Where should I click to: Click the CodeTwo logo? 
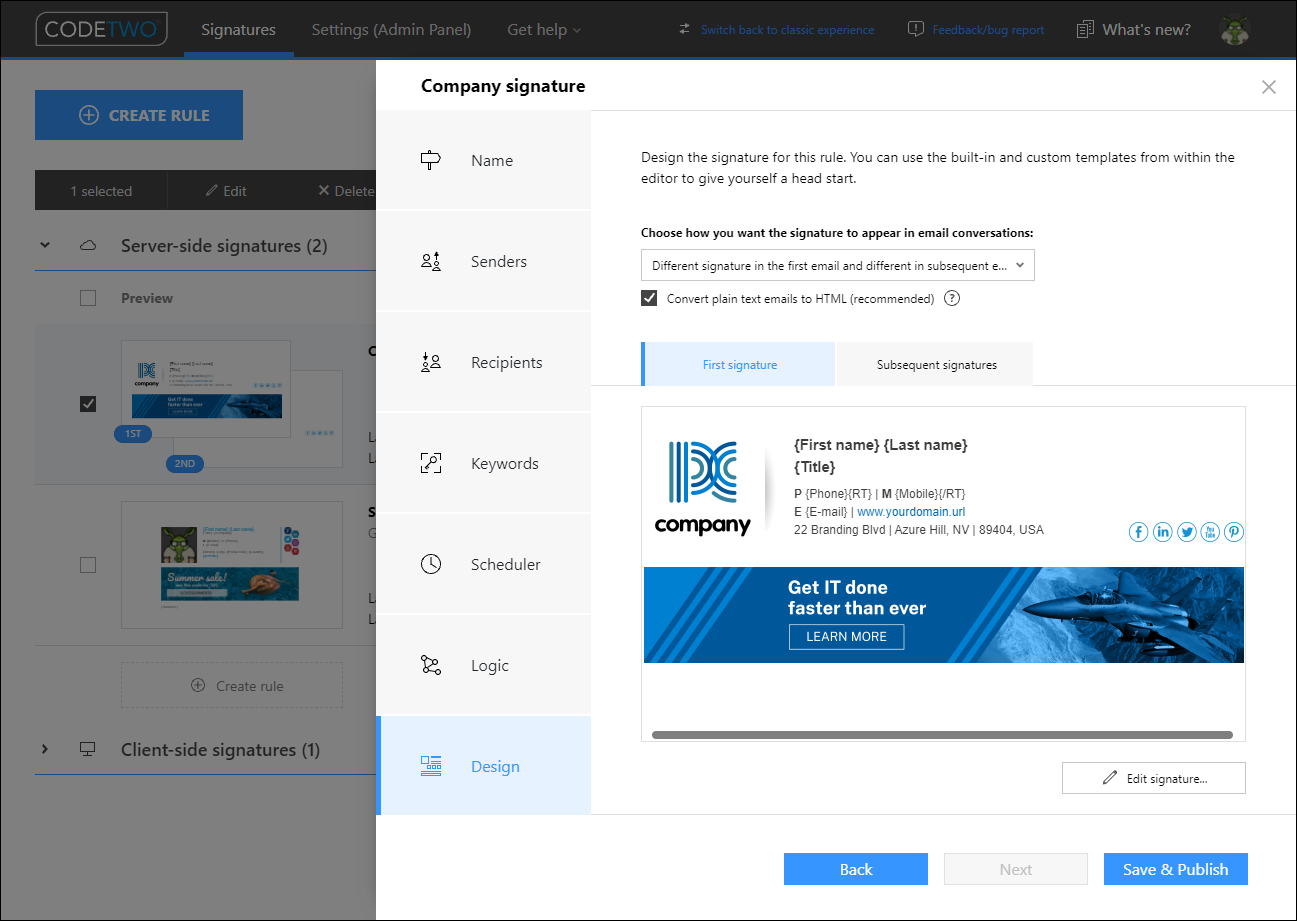tap(102, 29)
